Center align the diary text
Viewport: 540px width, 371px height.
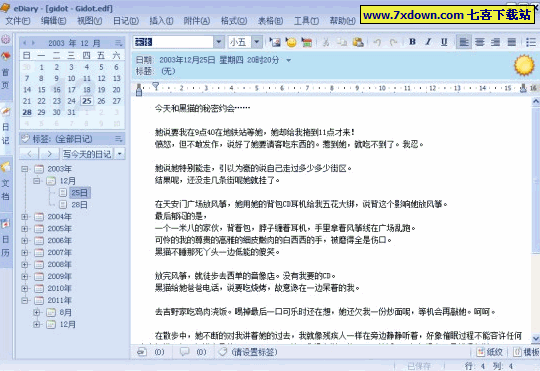click(x=480, y=42)
